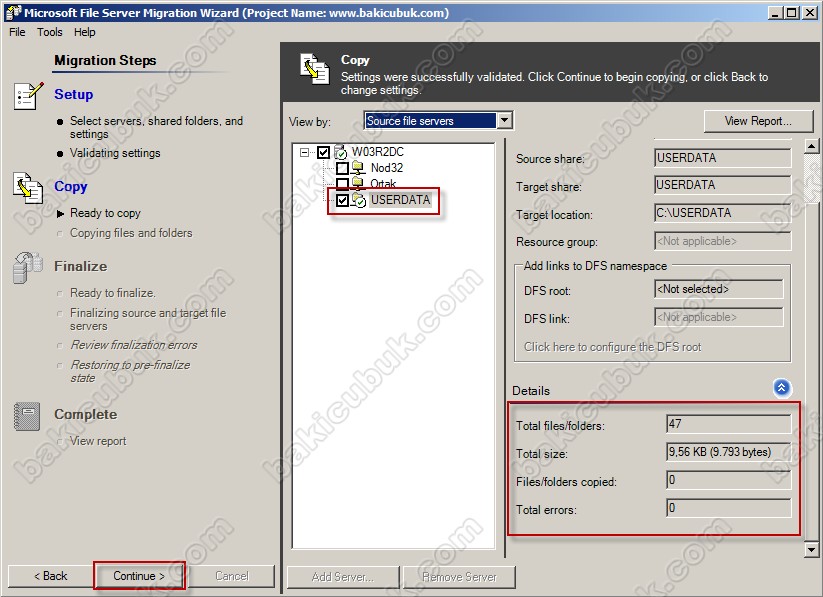
Task: Click the scrollbar up arrow
Action: tap(811, 146)
